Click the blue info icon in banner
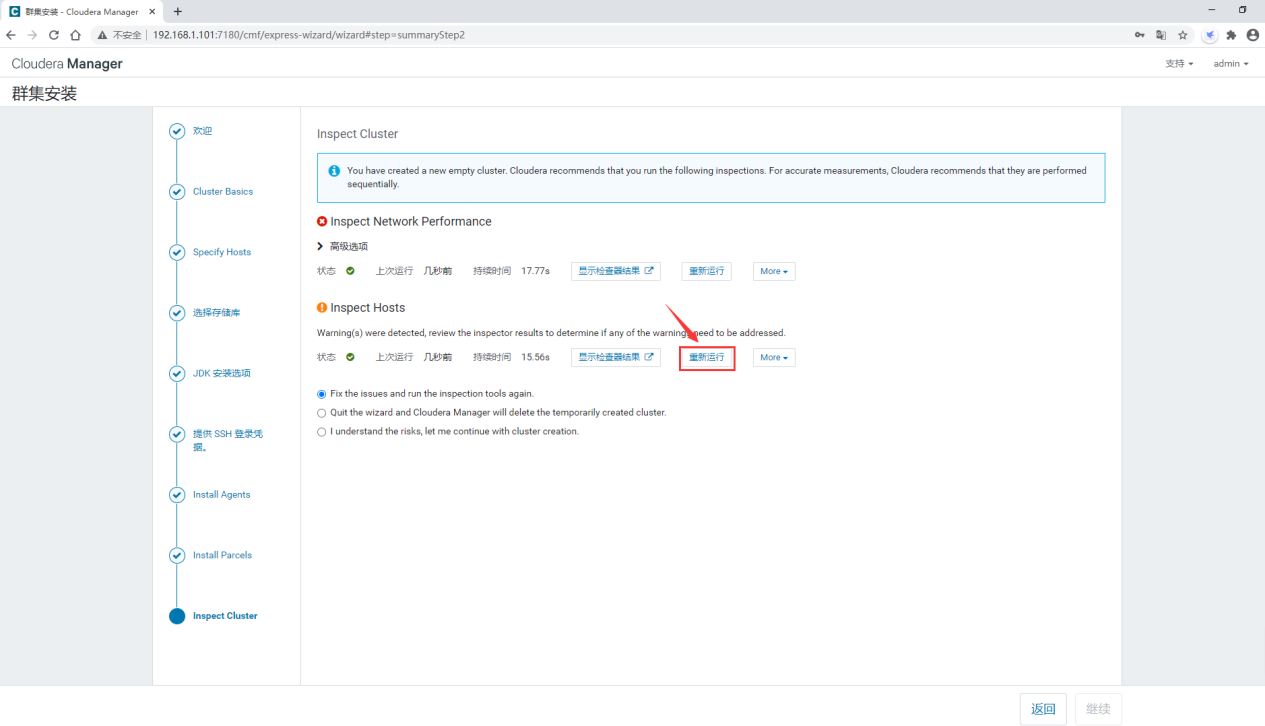Viewport: 1265px width, 726px height. (x=335, y=171)
